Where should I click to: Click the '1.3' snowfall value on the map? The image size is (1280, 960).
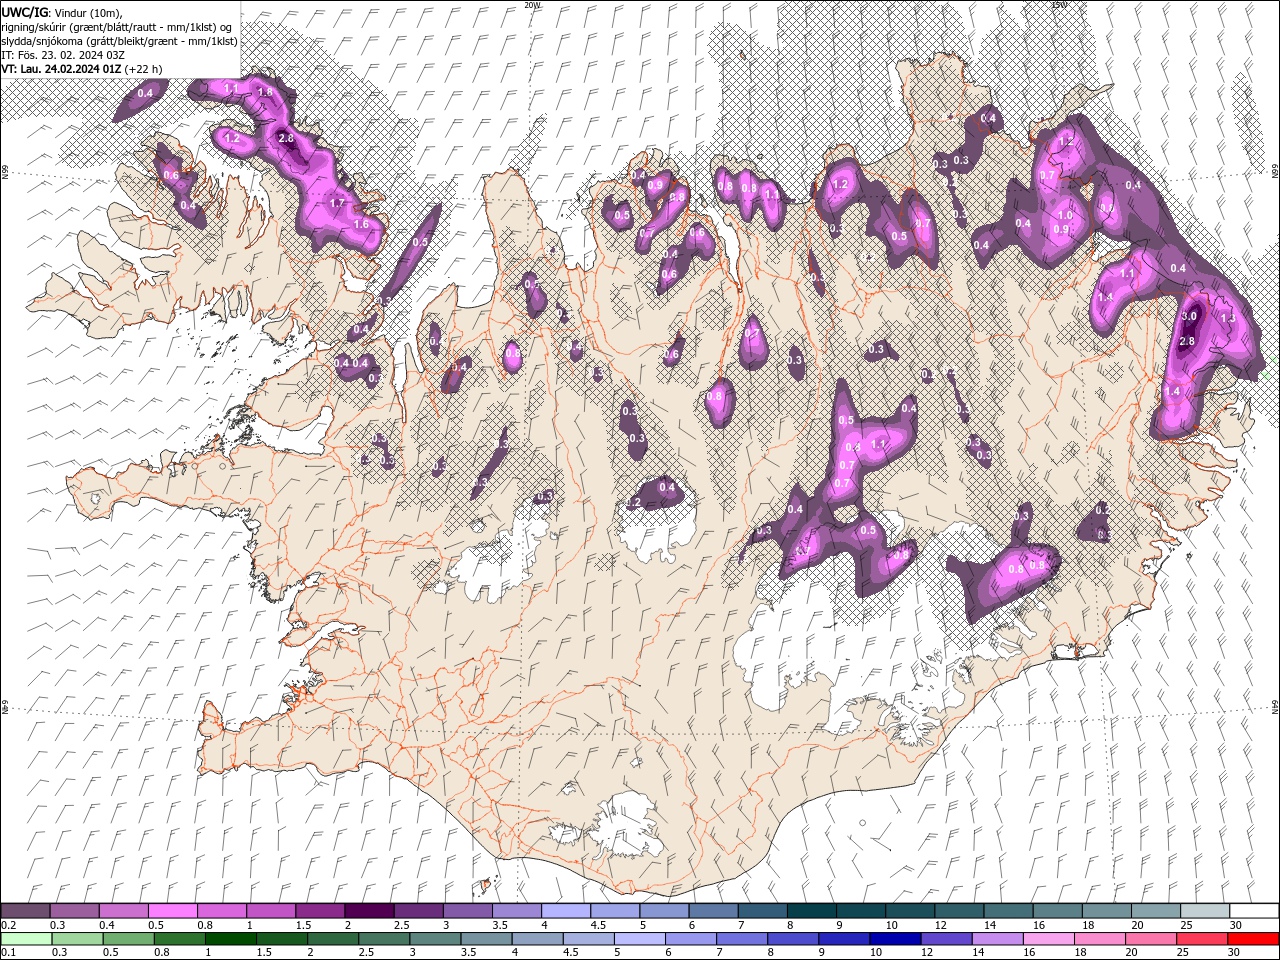pyautogui.click(x=1229, y=317)
